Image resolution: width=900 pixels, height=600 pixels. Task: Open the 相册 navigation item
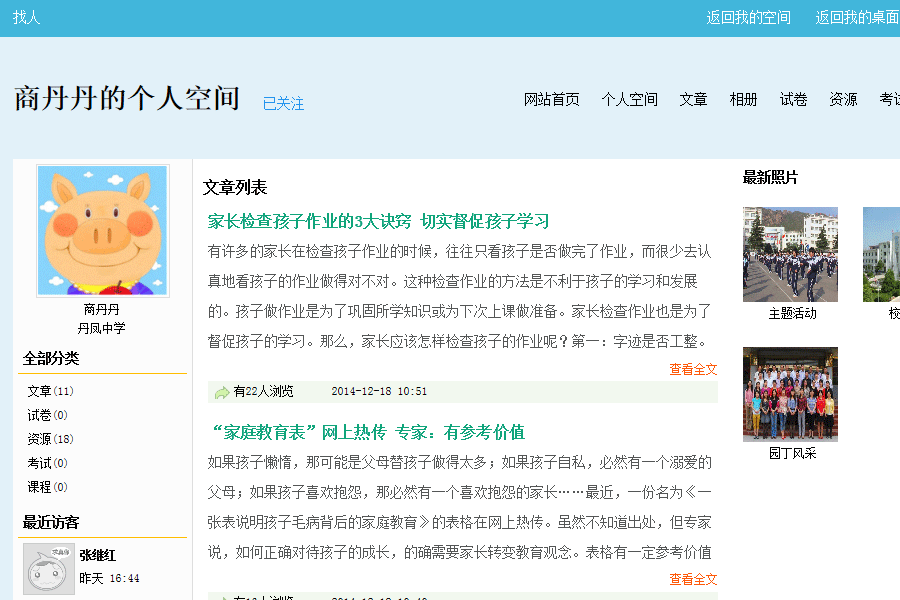[x=743, y=99]
